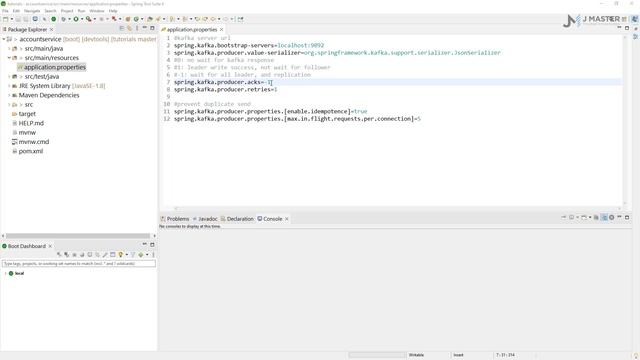Image resolution: width=640 pixels, height=360 pixels.
Task: Click on the enable.idempotence property line
Action: pos(271,111)
